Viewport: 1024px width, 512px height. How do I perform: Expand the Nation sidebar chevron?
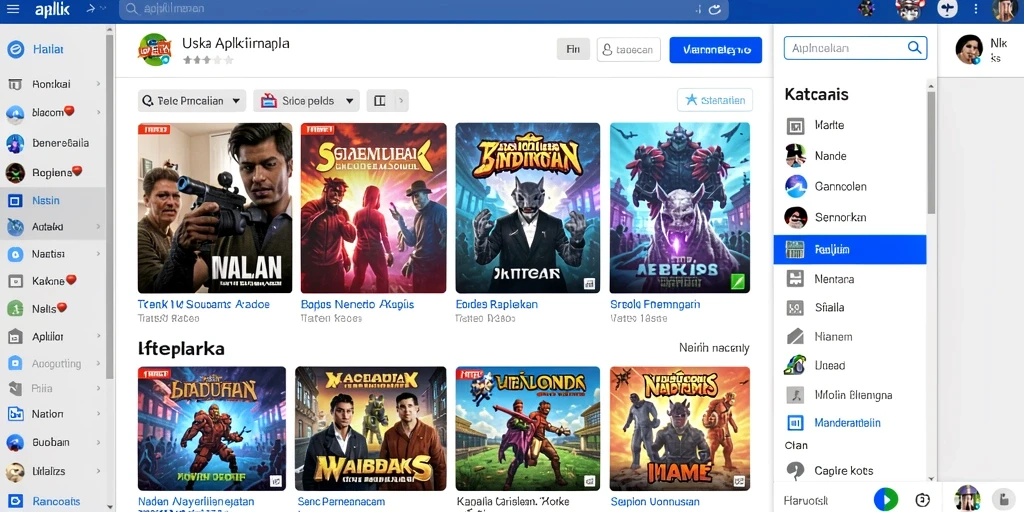coord(99,413)
